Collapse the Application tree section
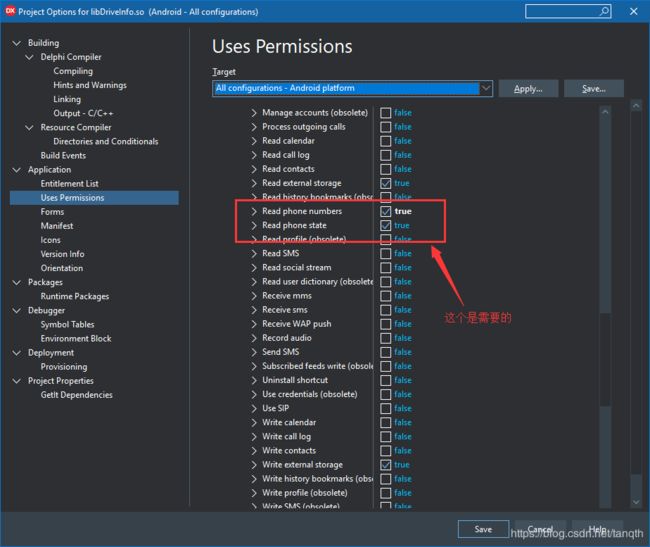This screenshot has width=650, height=547. click(x=16, y=170)
